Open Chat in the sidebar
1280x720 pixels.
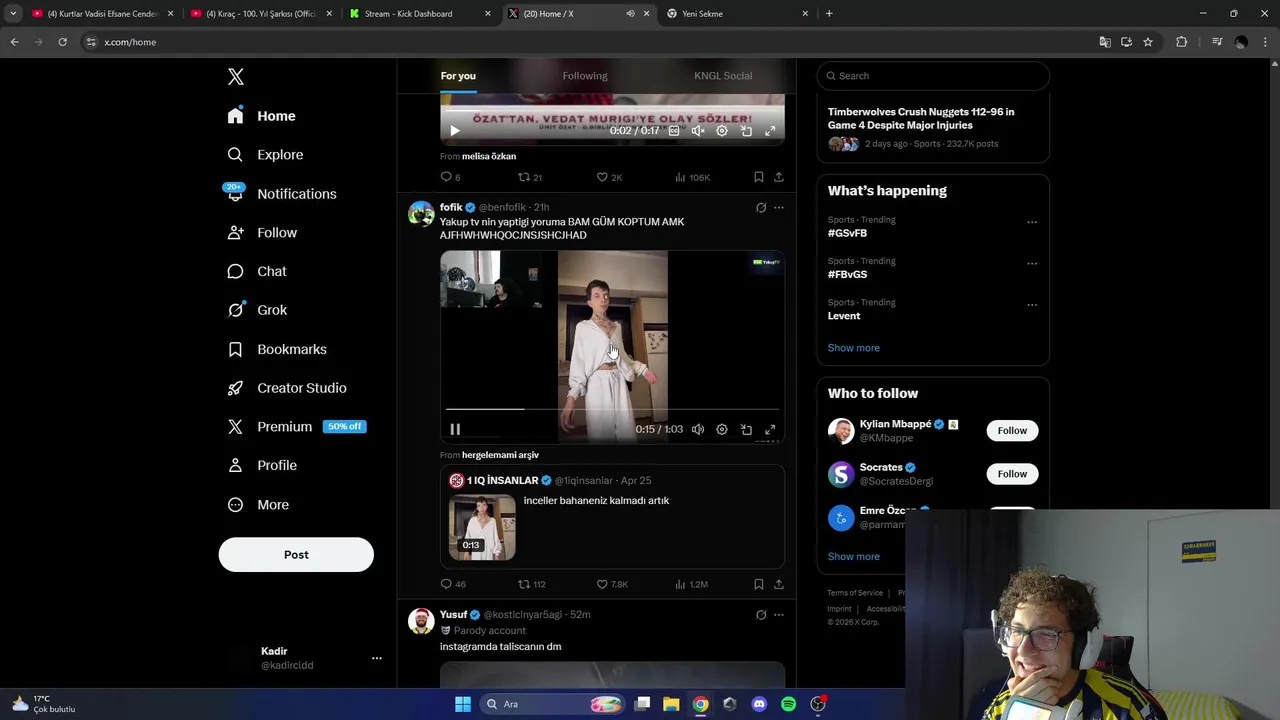coord(257,272)
